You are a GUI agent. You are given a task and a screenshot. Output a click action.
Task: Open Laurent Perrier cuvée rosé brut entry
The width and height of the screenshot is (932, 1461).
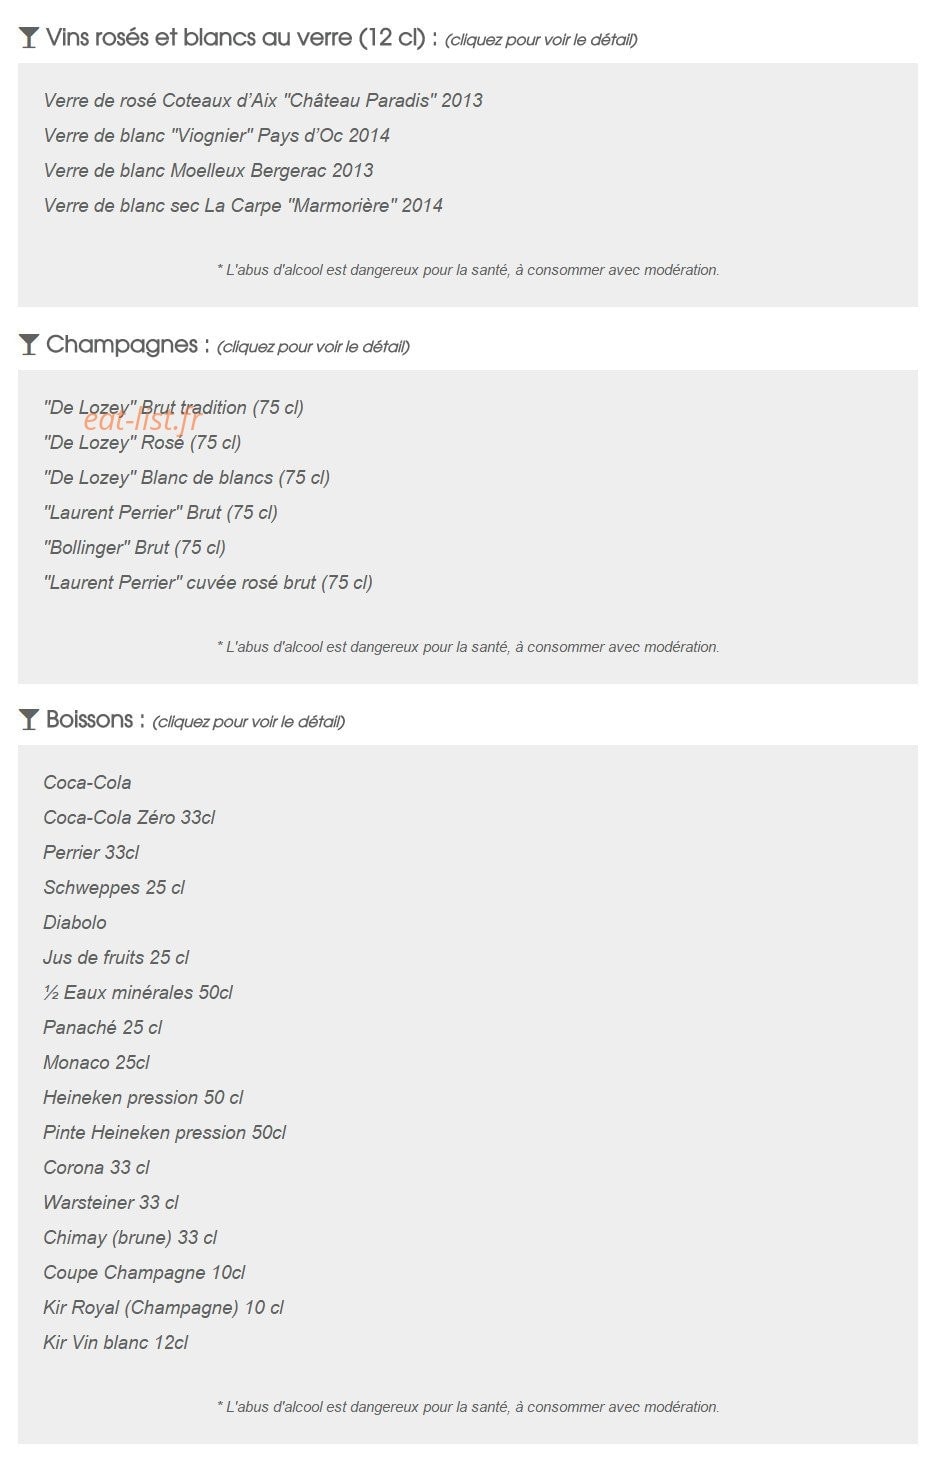click(208, 582)
